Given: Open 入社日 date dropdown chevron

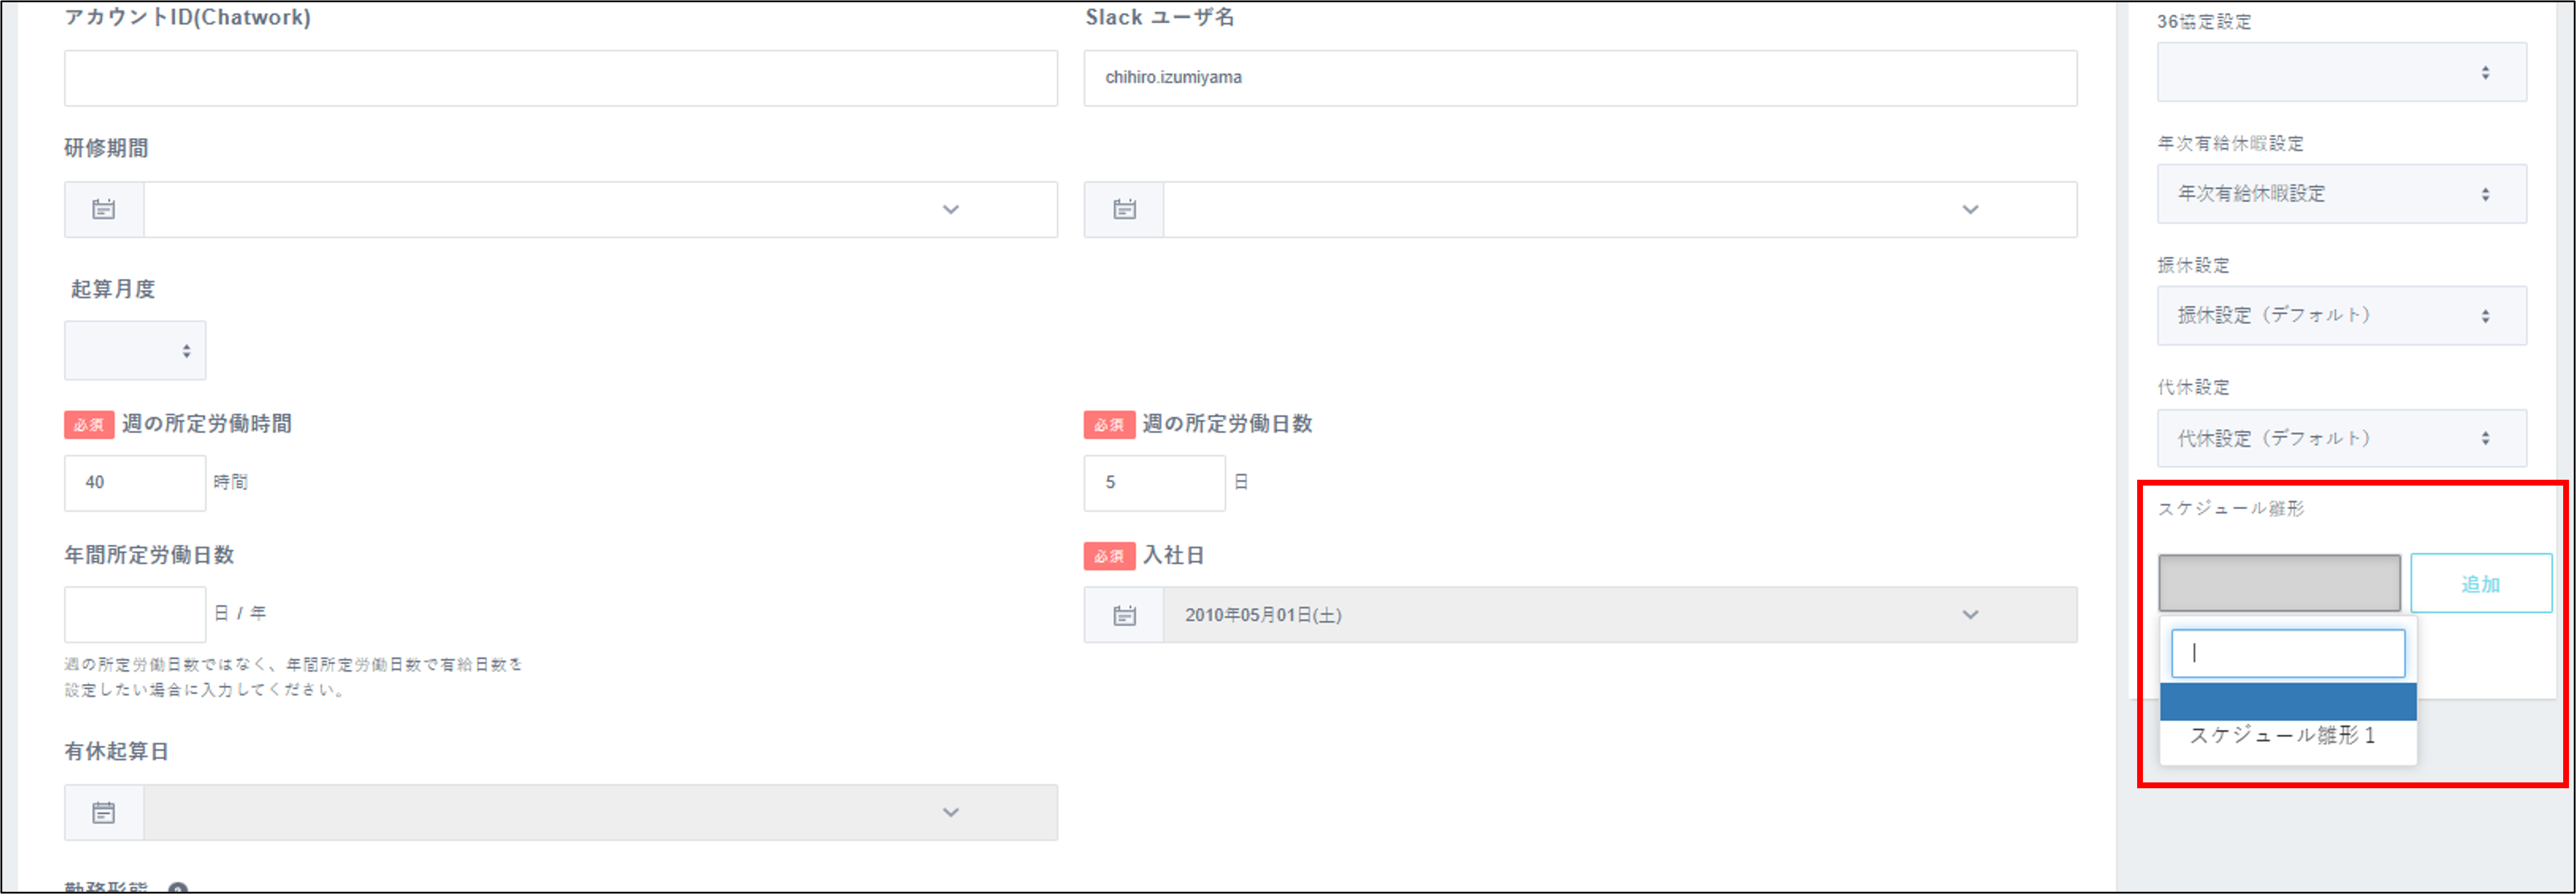Looking at the screenshot, I should pyautogui.click(x=1969, y=615).
